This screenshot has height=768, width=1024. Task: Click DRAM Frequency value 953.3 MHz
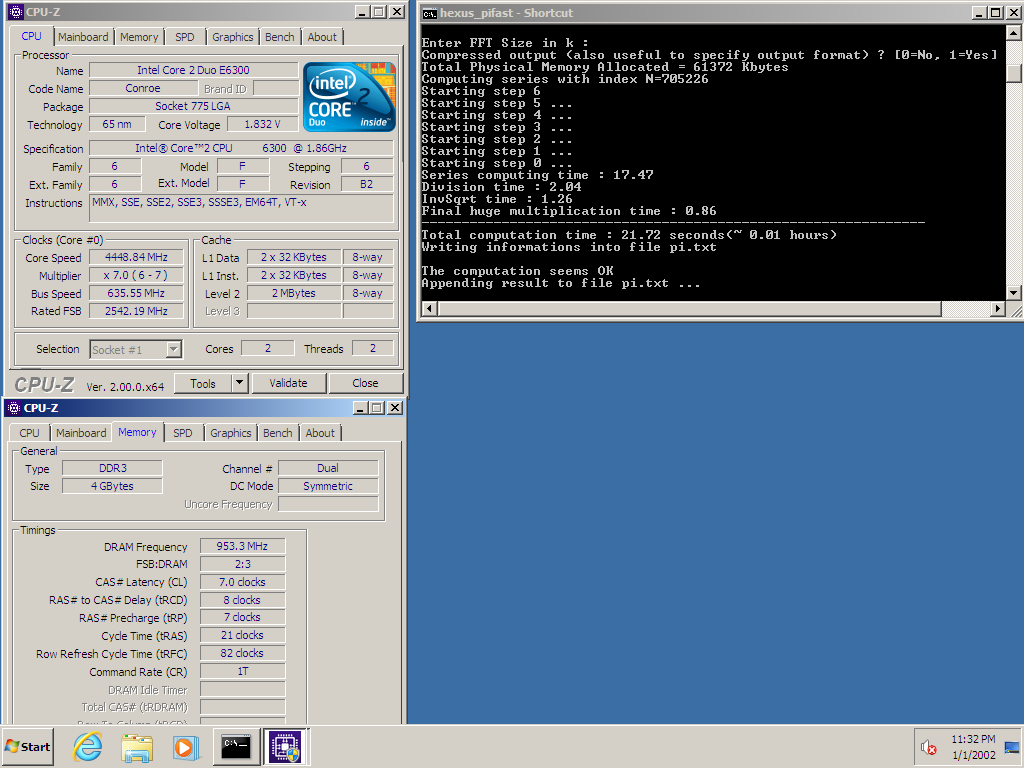(x=242, y=546)
